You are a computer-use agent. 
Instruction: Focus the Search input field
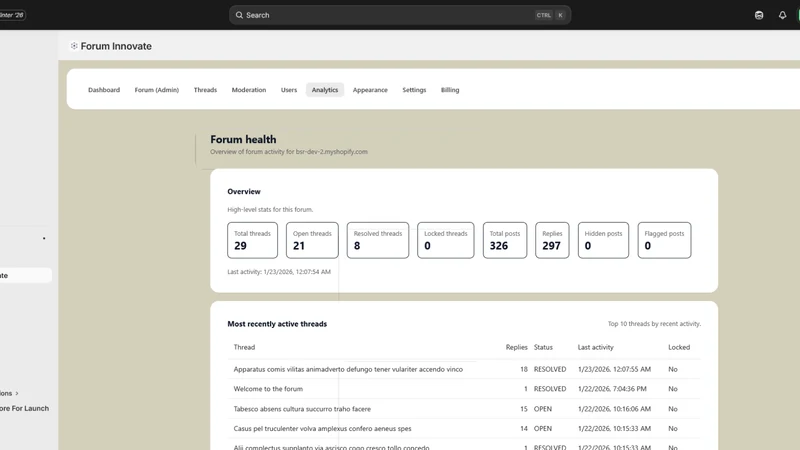point(399,15)
